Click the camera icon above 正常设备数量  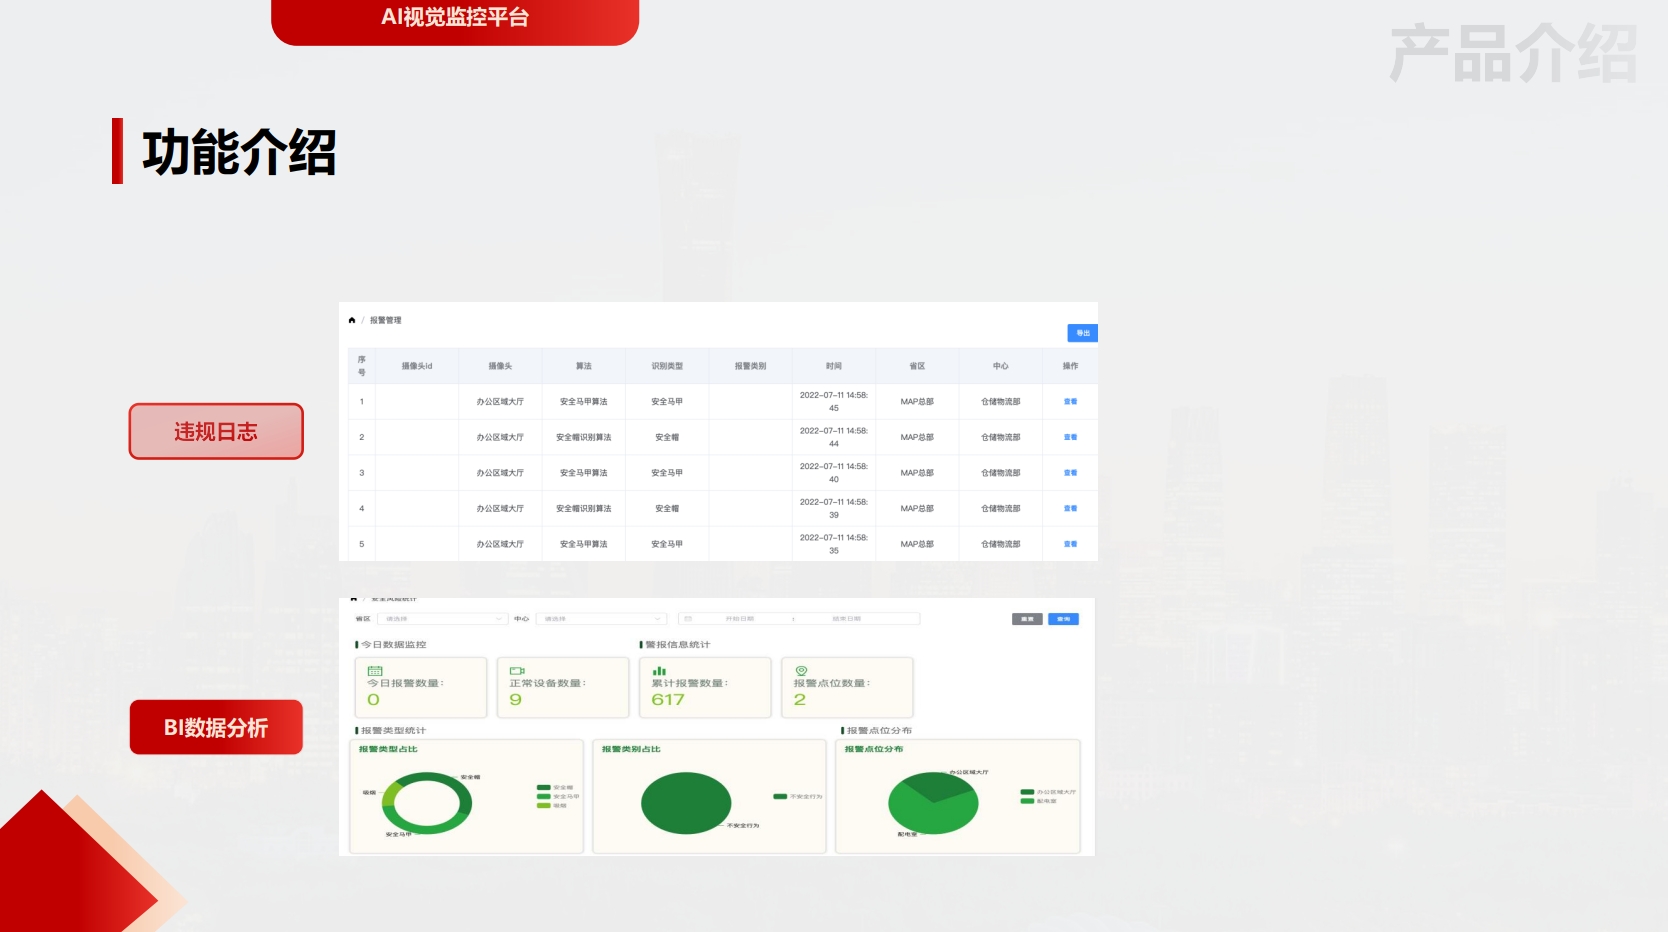pyautogui.click(x=517, y=671)
